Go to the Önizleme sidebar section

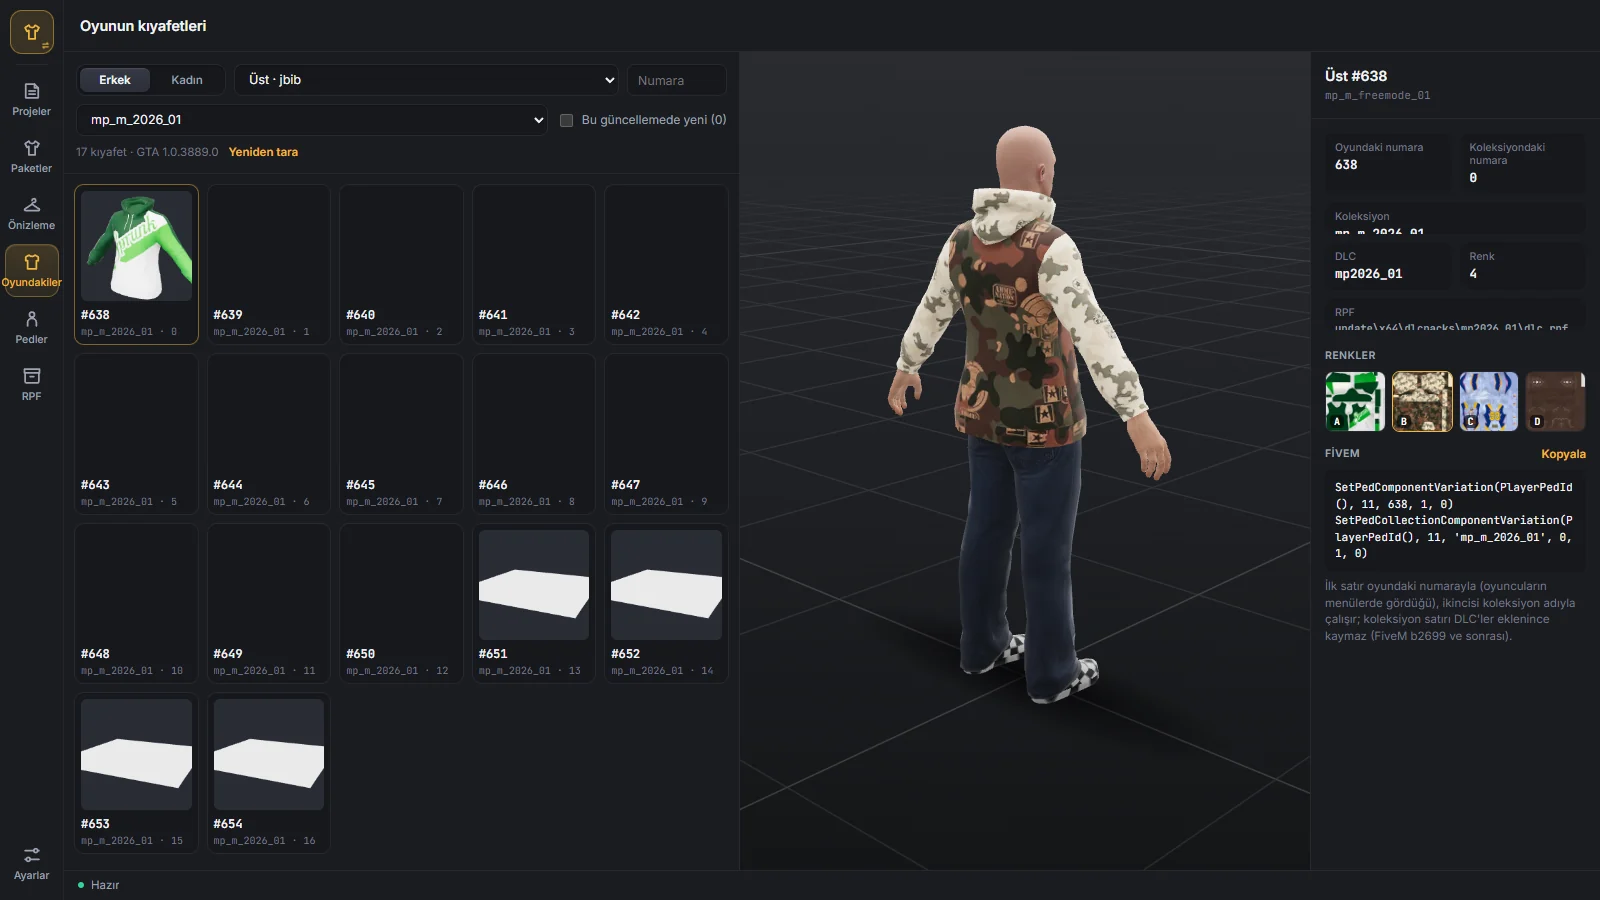click(31, 213)
